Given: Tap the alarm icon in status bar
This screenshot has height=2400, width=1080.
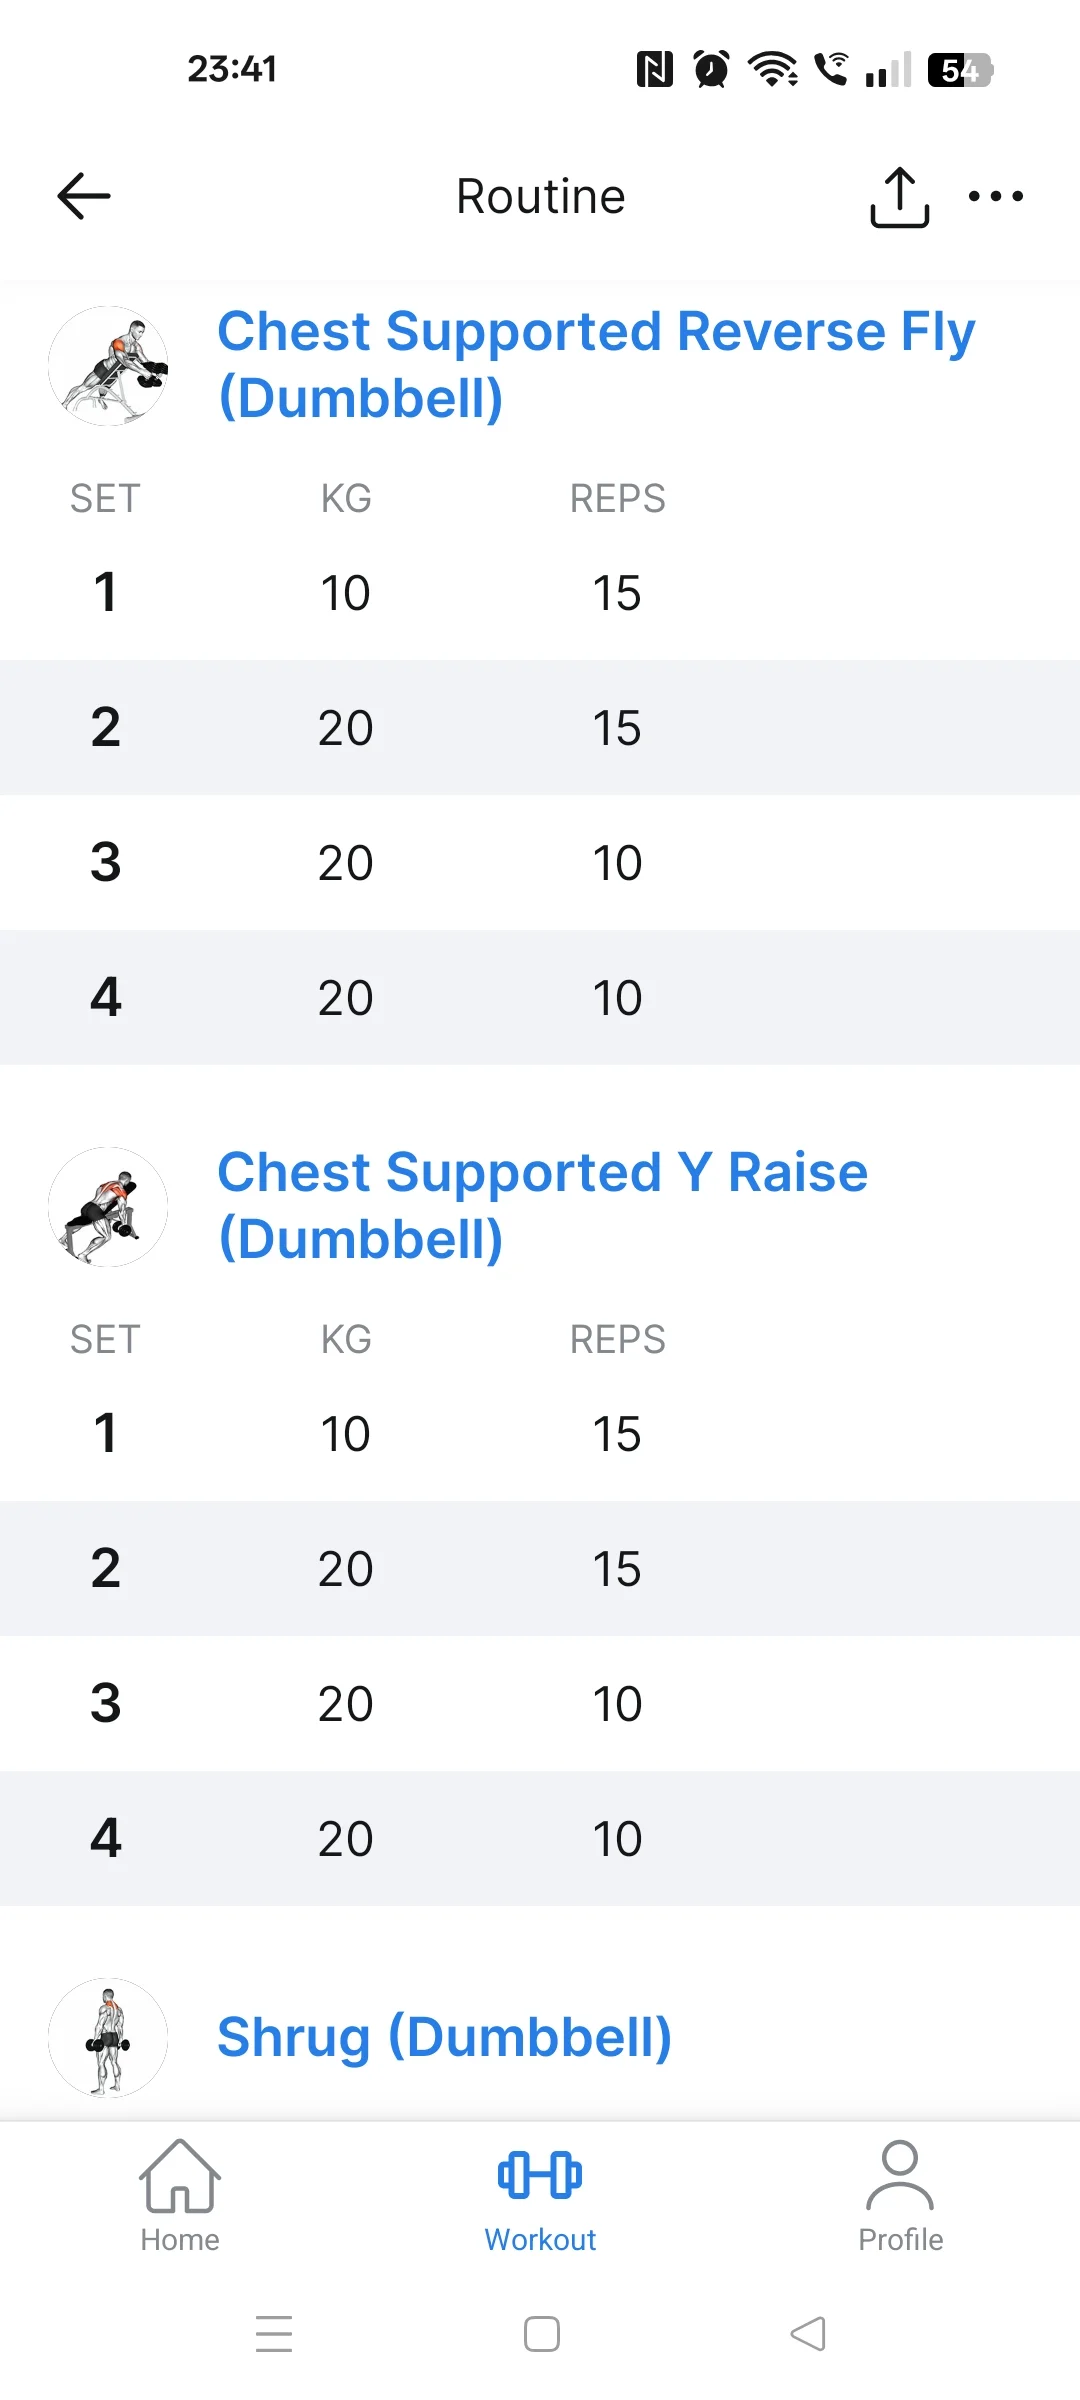Looking at the screenshot, I should point(711,69).
